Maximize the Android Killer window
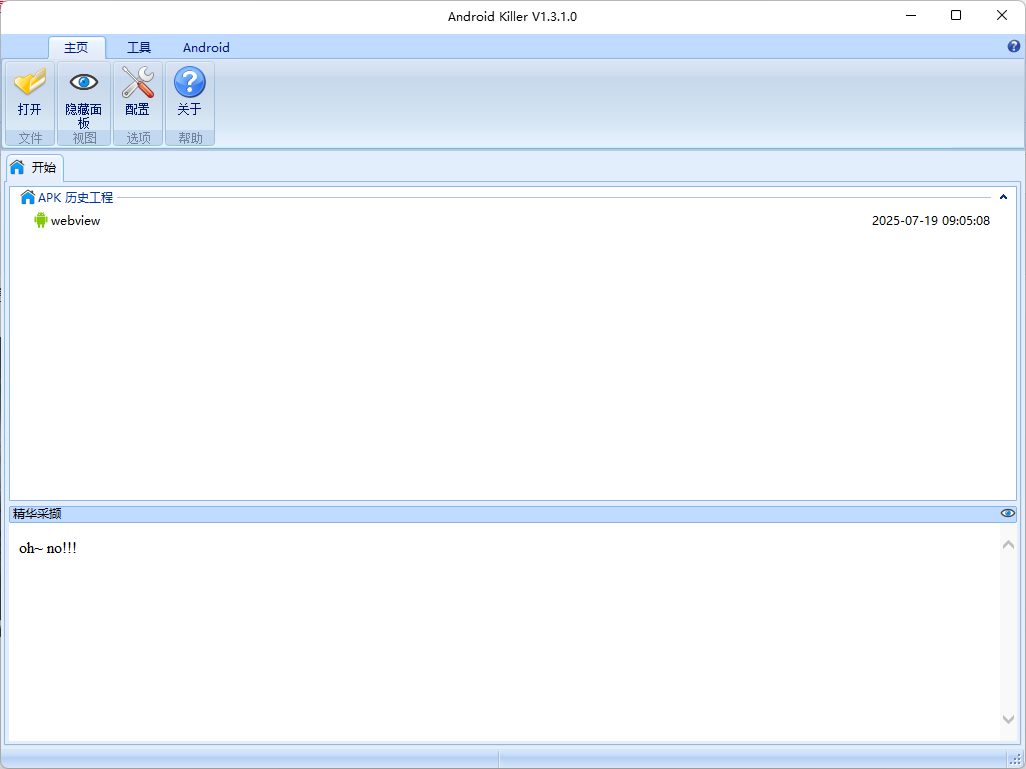Image resolution: width=1026 pixels, height=769 pixels. pyautogui.click(x=956, y=15)
